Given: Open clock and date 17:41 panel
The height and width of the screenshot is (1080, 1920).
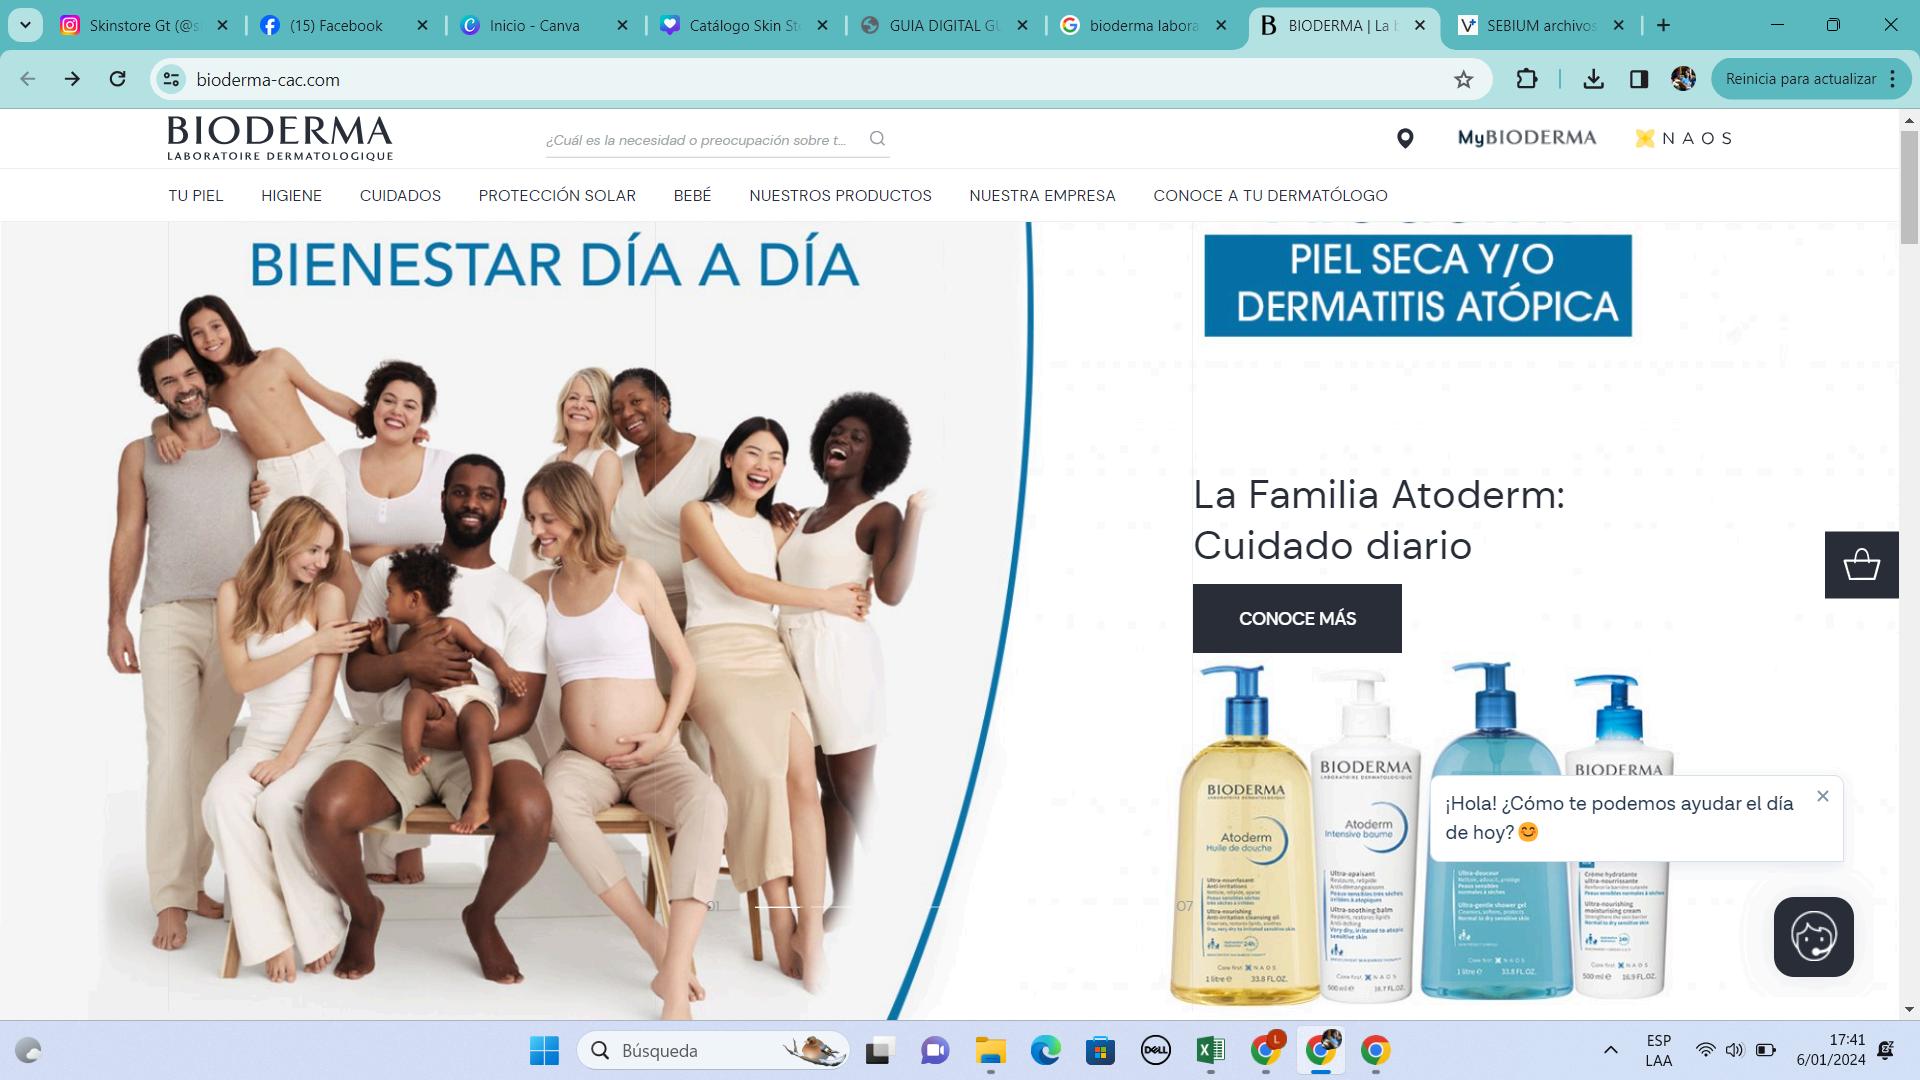Looking at the screenshot, I should (1830, 1050).
